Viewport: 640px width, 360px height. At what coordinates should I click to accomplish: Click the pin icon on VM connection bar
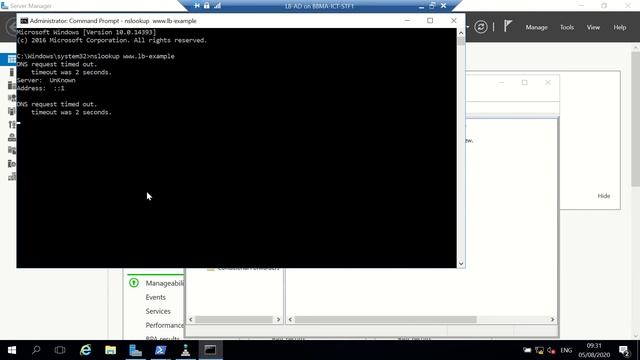pos(197,6)
